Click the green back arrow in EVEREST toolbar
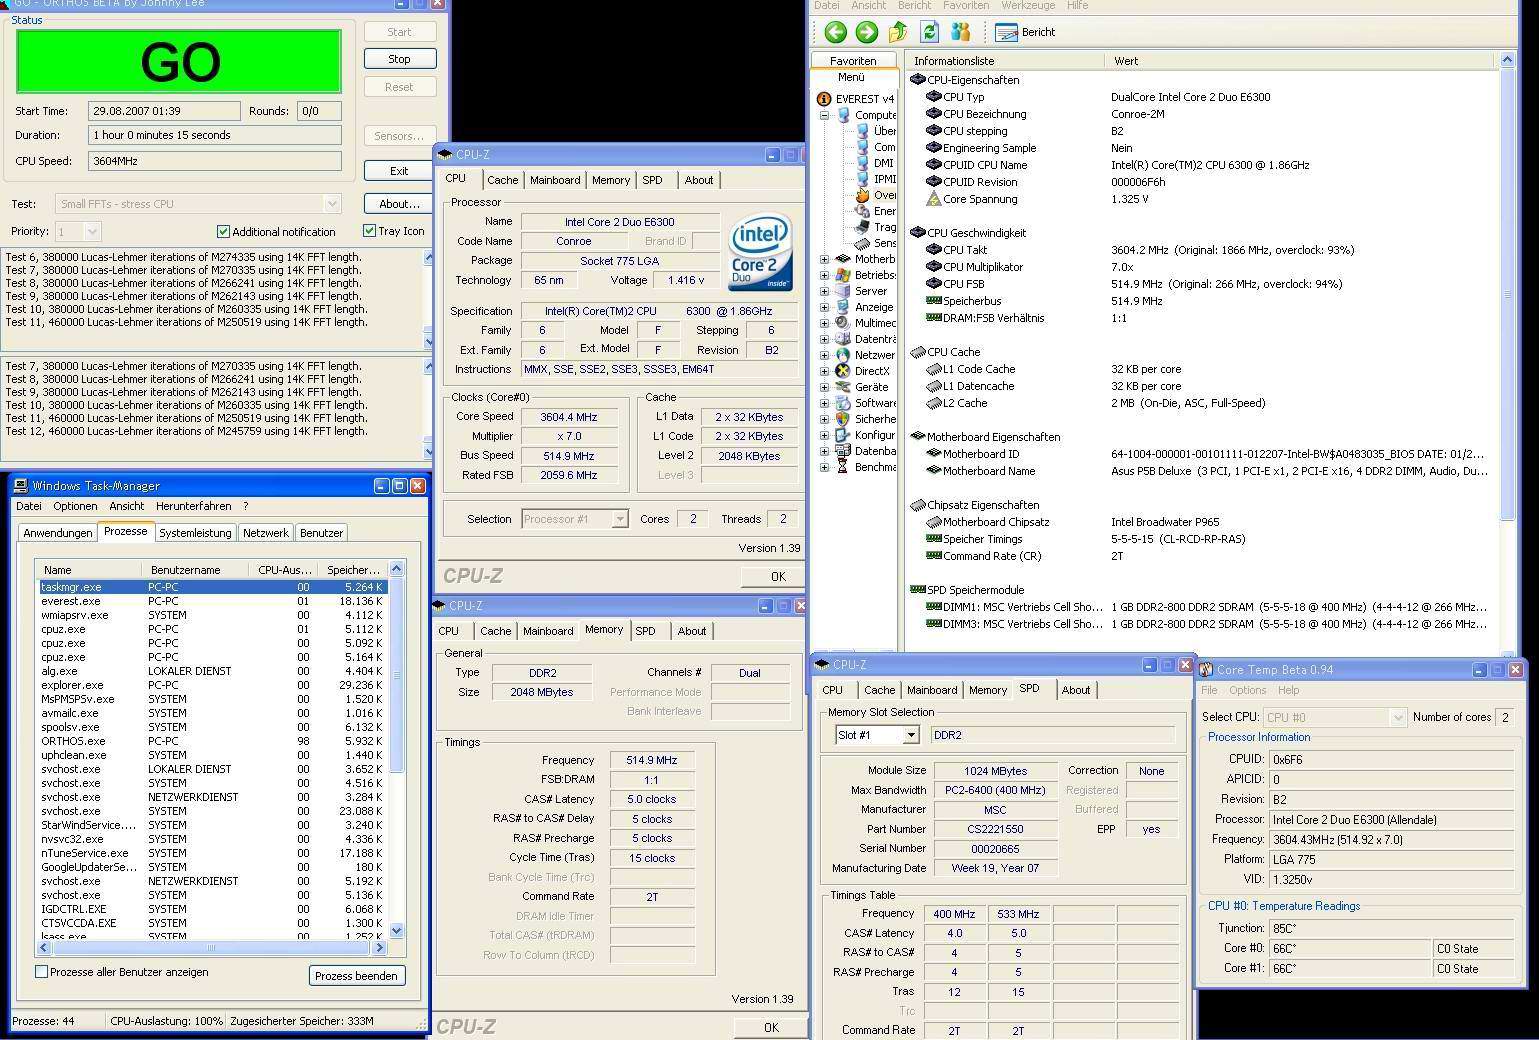The height and width of the screenshot is (1040, 1539). pyautogui.click(x=835, y=32)
